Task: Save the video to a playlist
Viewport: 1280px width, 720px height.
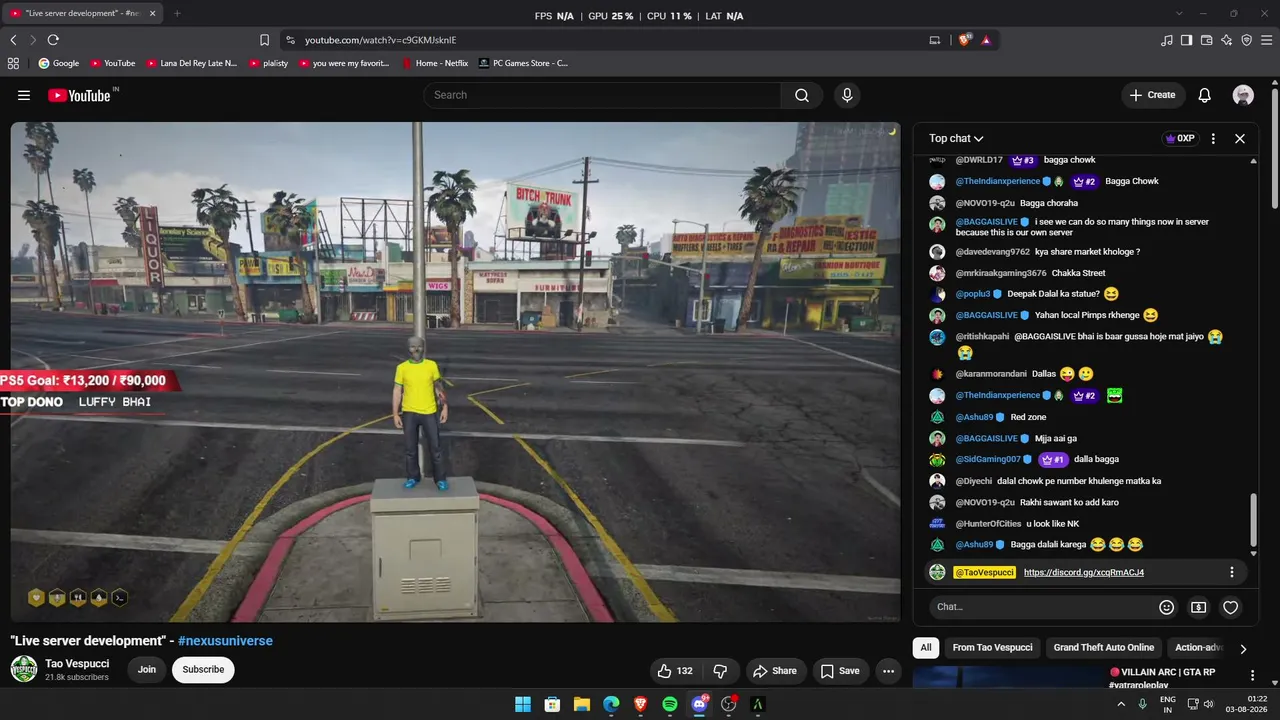Action: (840, 671)
